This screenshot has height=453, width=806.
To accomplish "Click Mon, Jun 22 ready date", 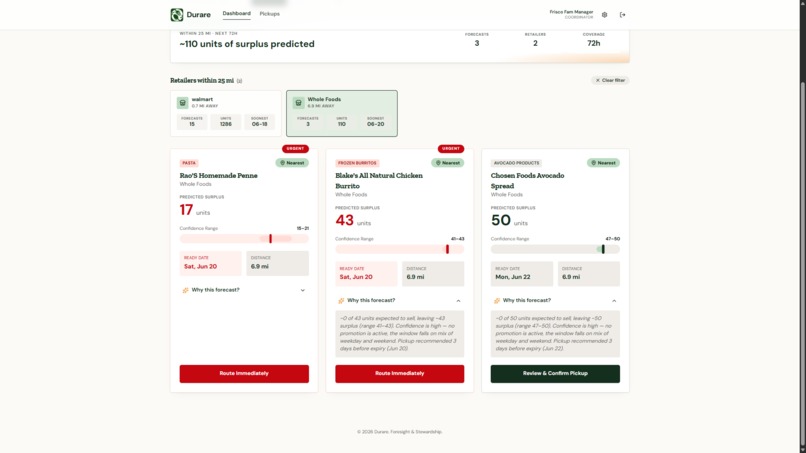I will pyautogui.click(x=512, y=277).
